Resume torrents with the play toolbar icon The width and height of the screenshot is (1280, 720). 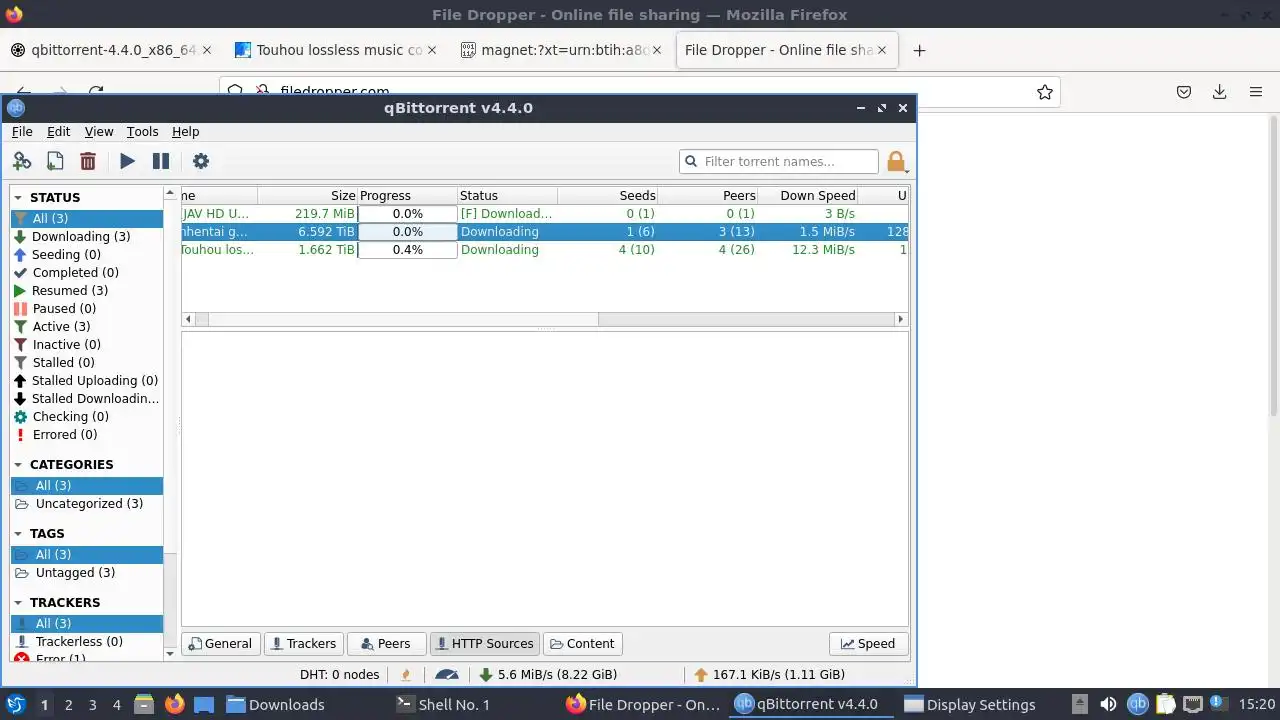[x=127, y=161]
